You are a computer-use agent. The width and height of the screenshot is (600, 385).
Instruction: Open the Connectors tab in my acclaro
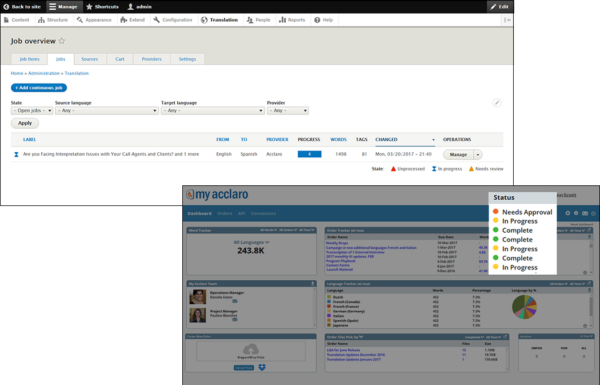coord(263,214)
